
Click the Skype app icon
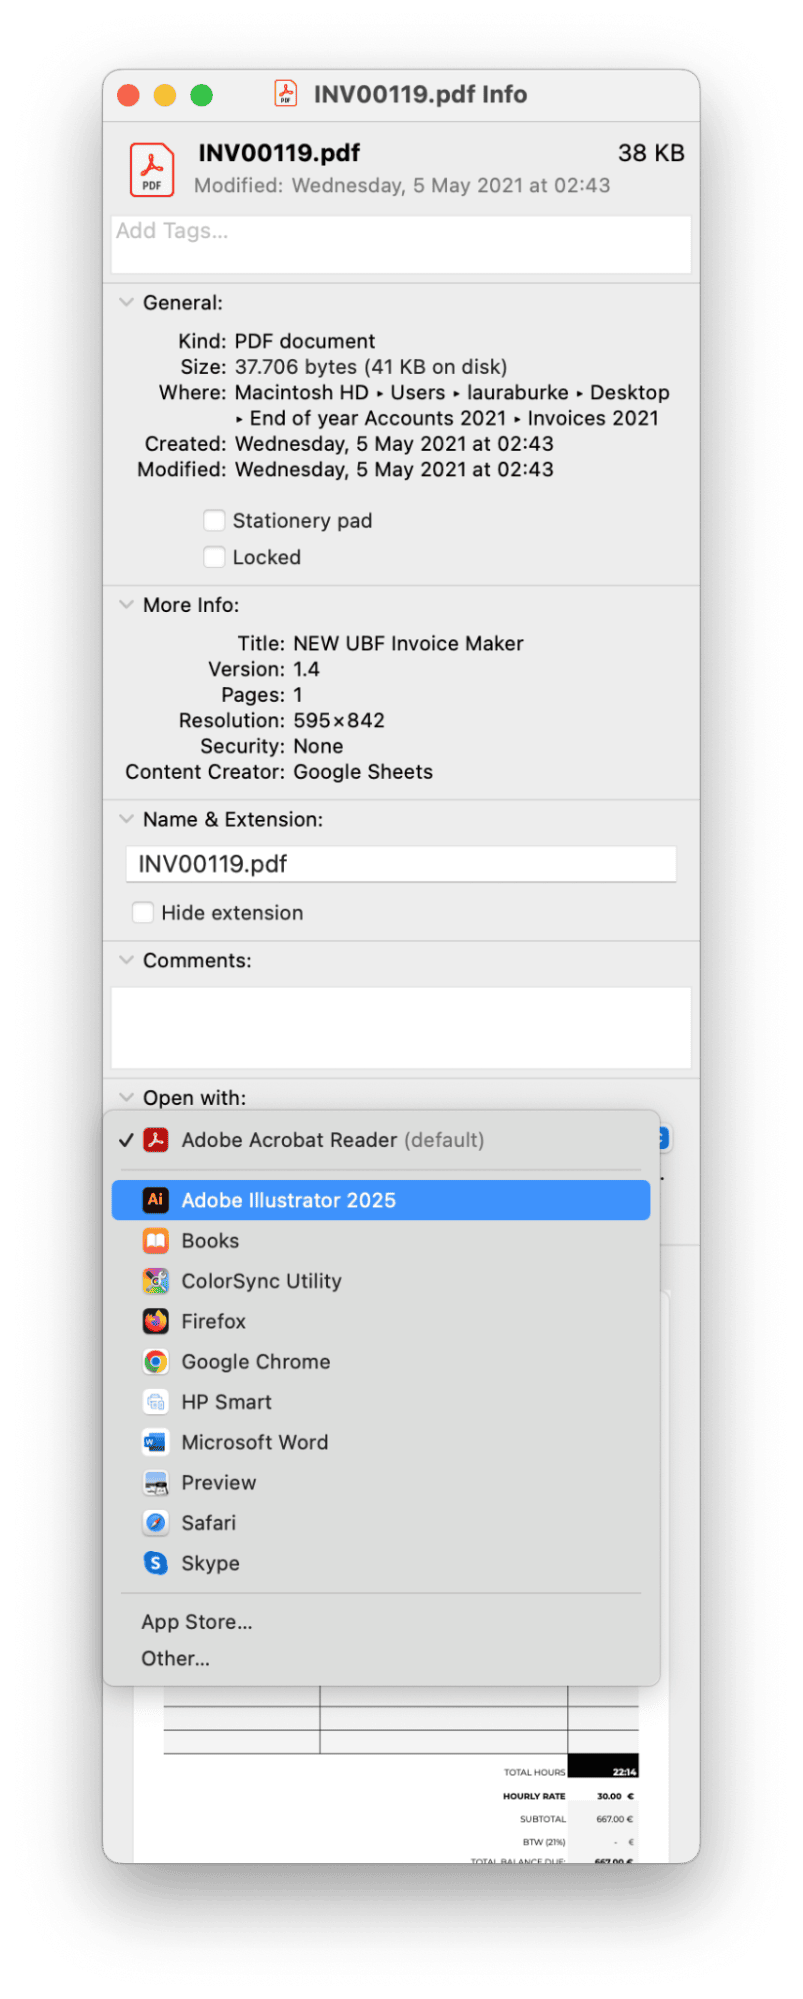click(x=155, y=1563)
